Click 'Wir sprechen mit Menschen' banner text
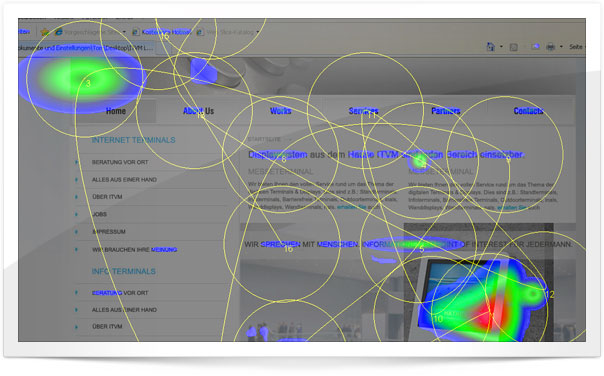This screenshot has width=604, height=376. pyautogui.click(x=408, y=244)
